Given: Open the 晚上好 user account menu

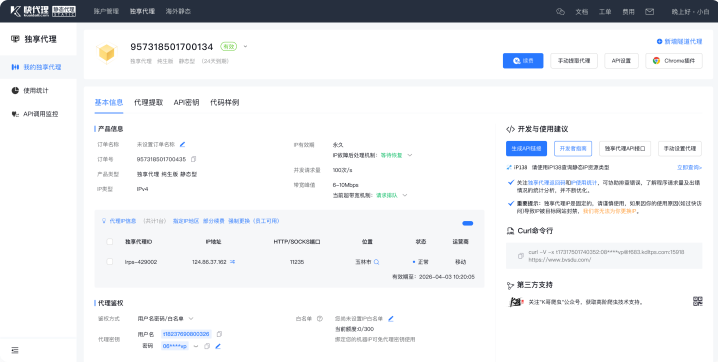Looking at the screenshot, I should click(690, 12).
